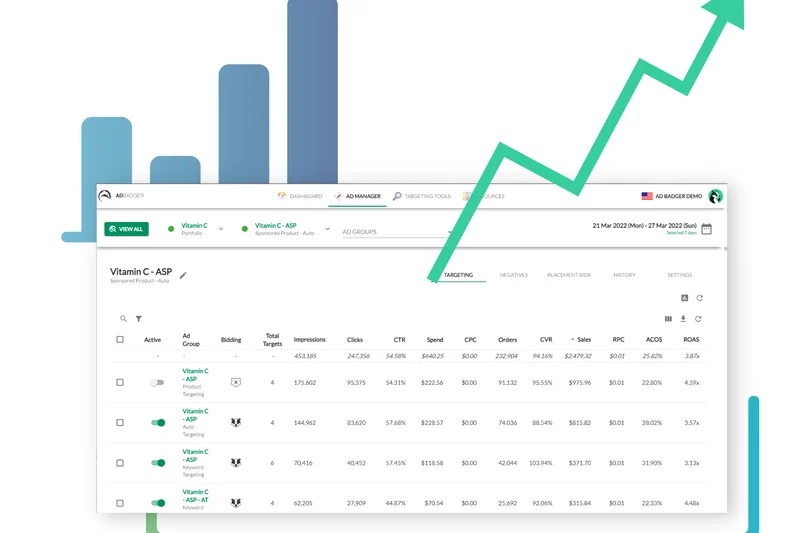Click the 4.48x ROAS cell

pos(691,503)
